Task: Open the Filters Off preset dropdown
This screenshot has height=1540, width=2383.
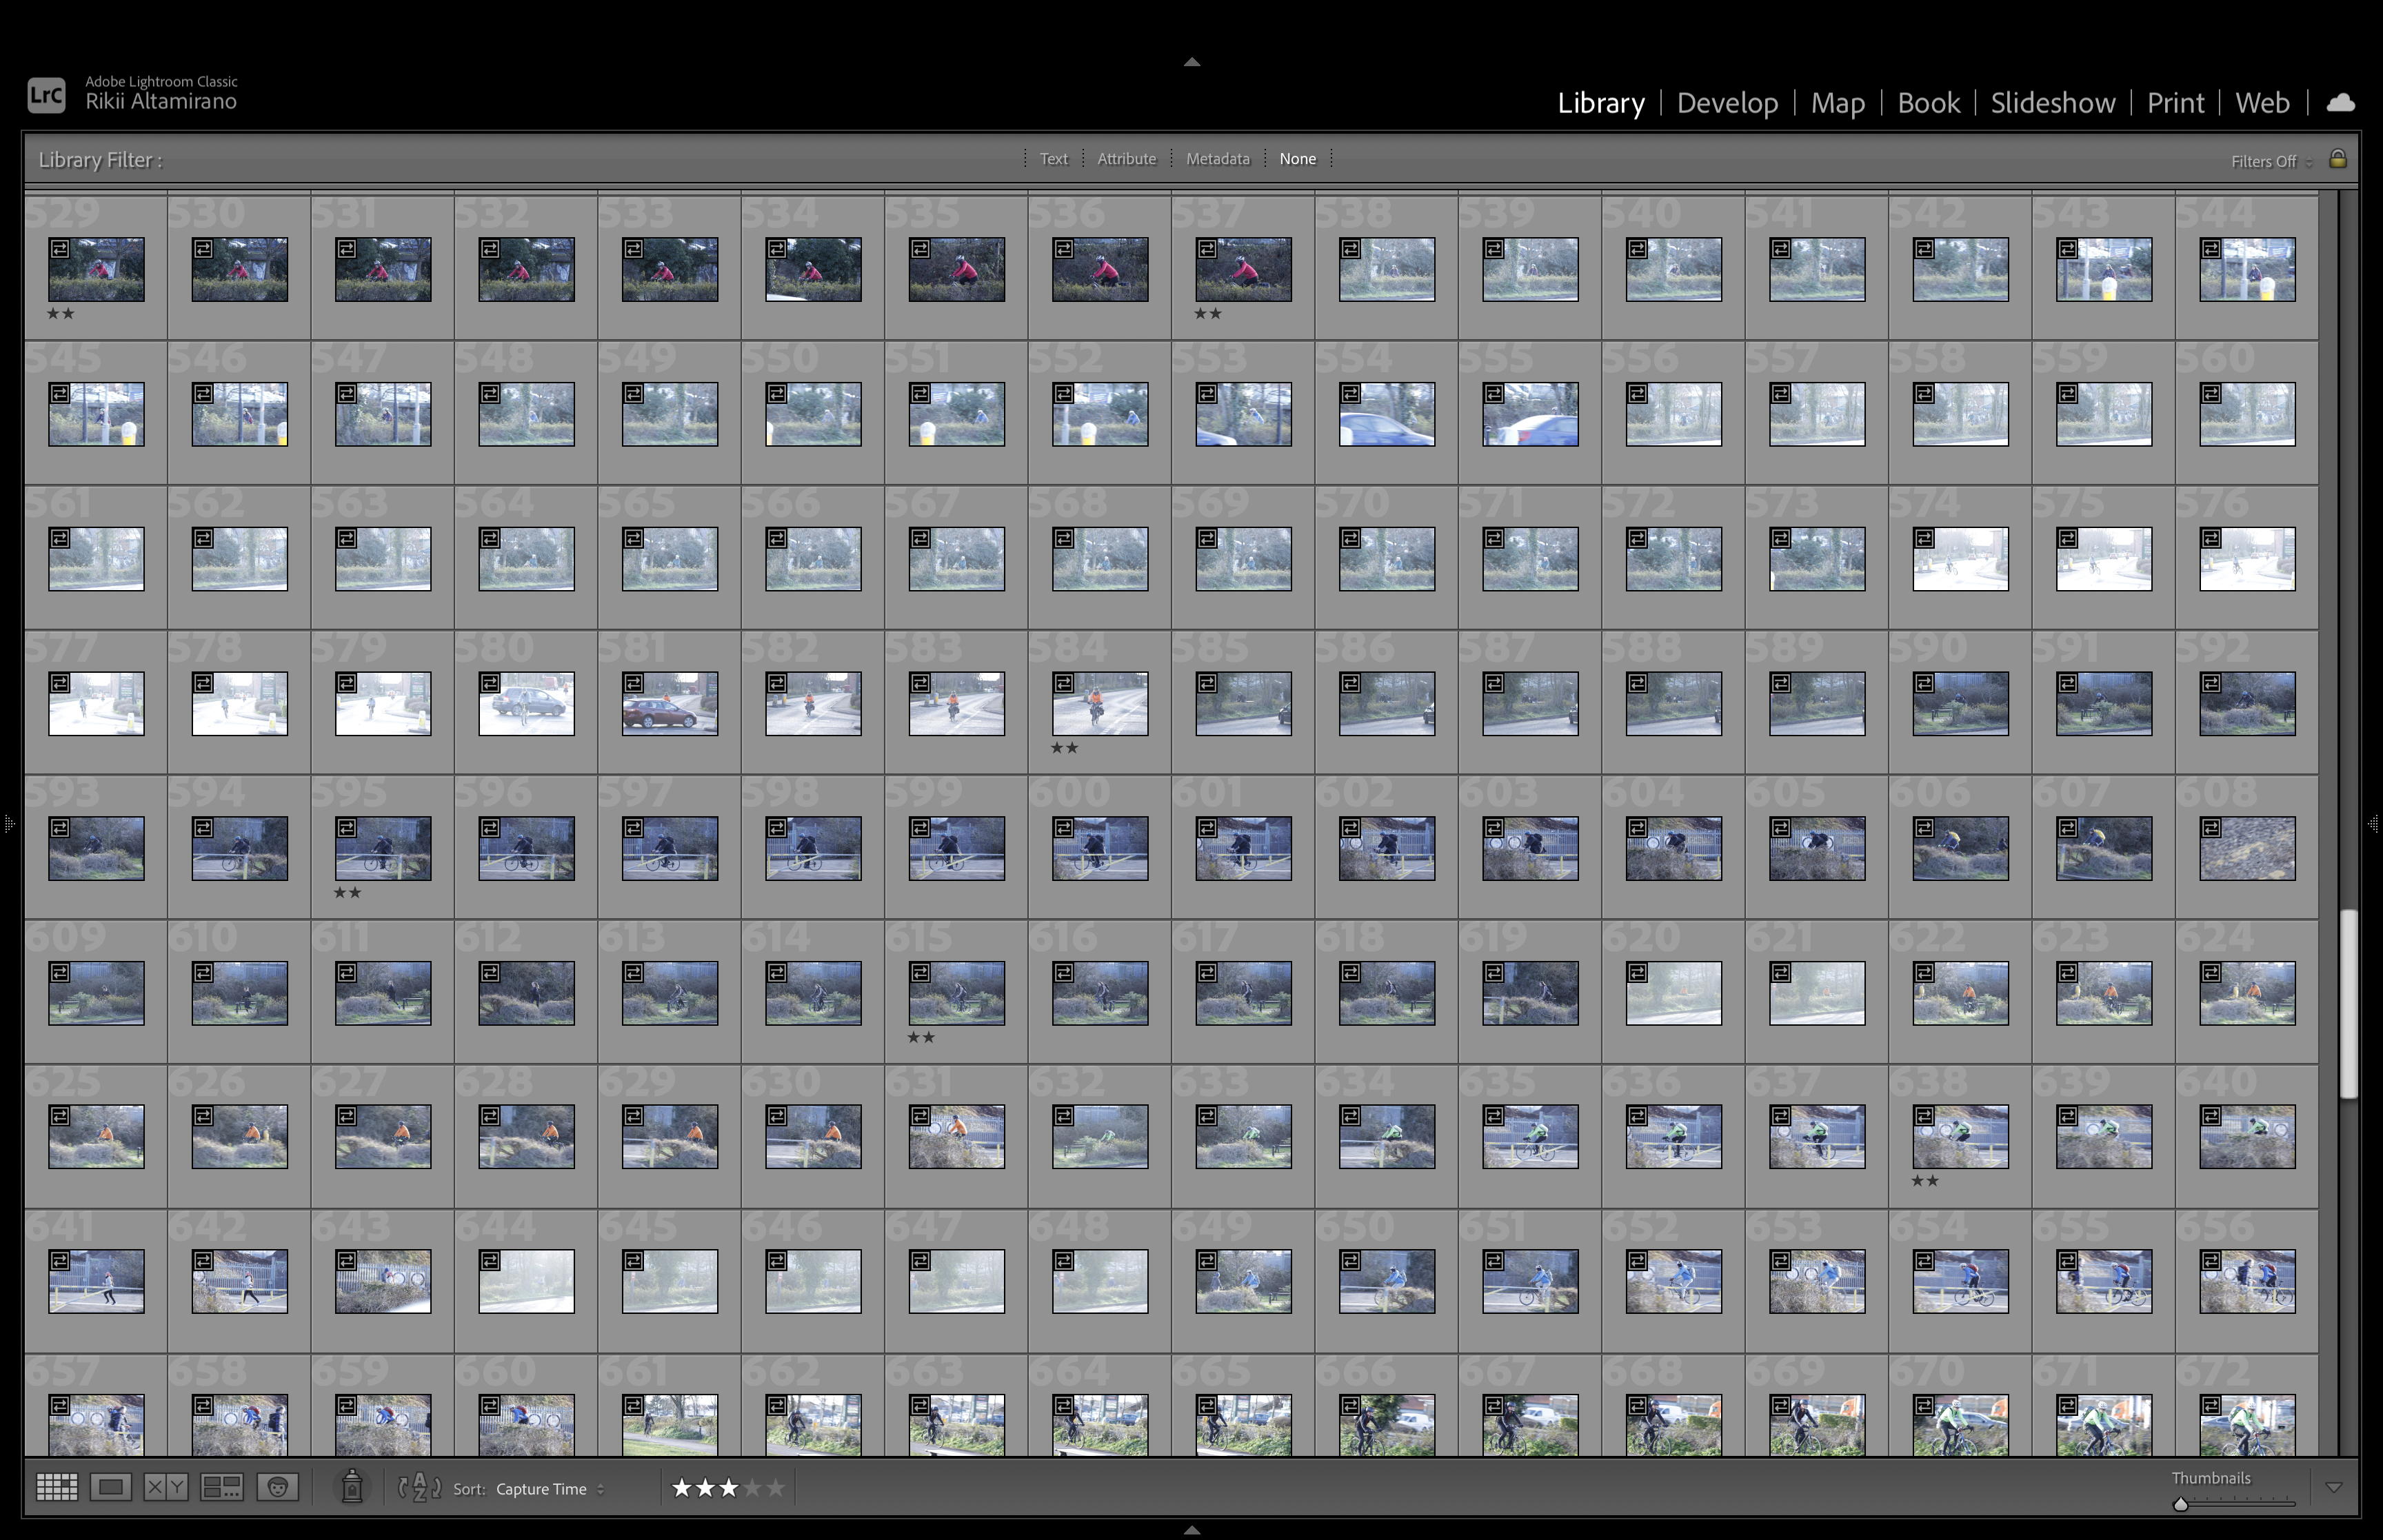Action: [x=2271, y=161]
